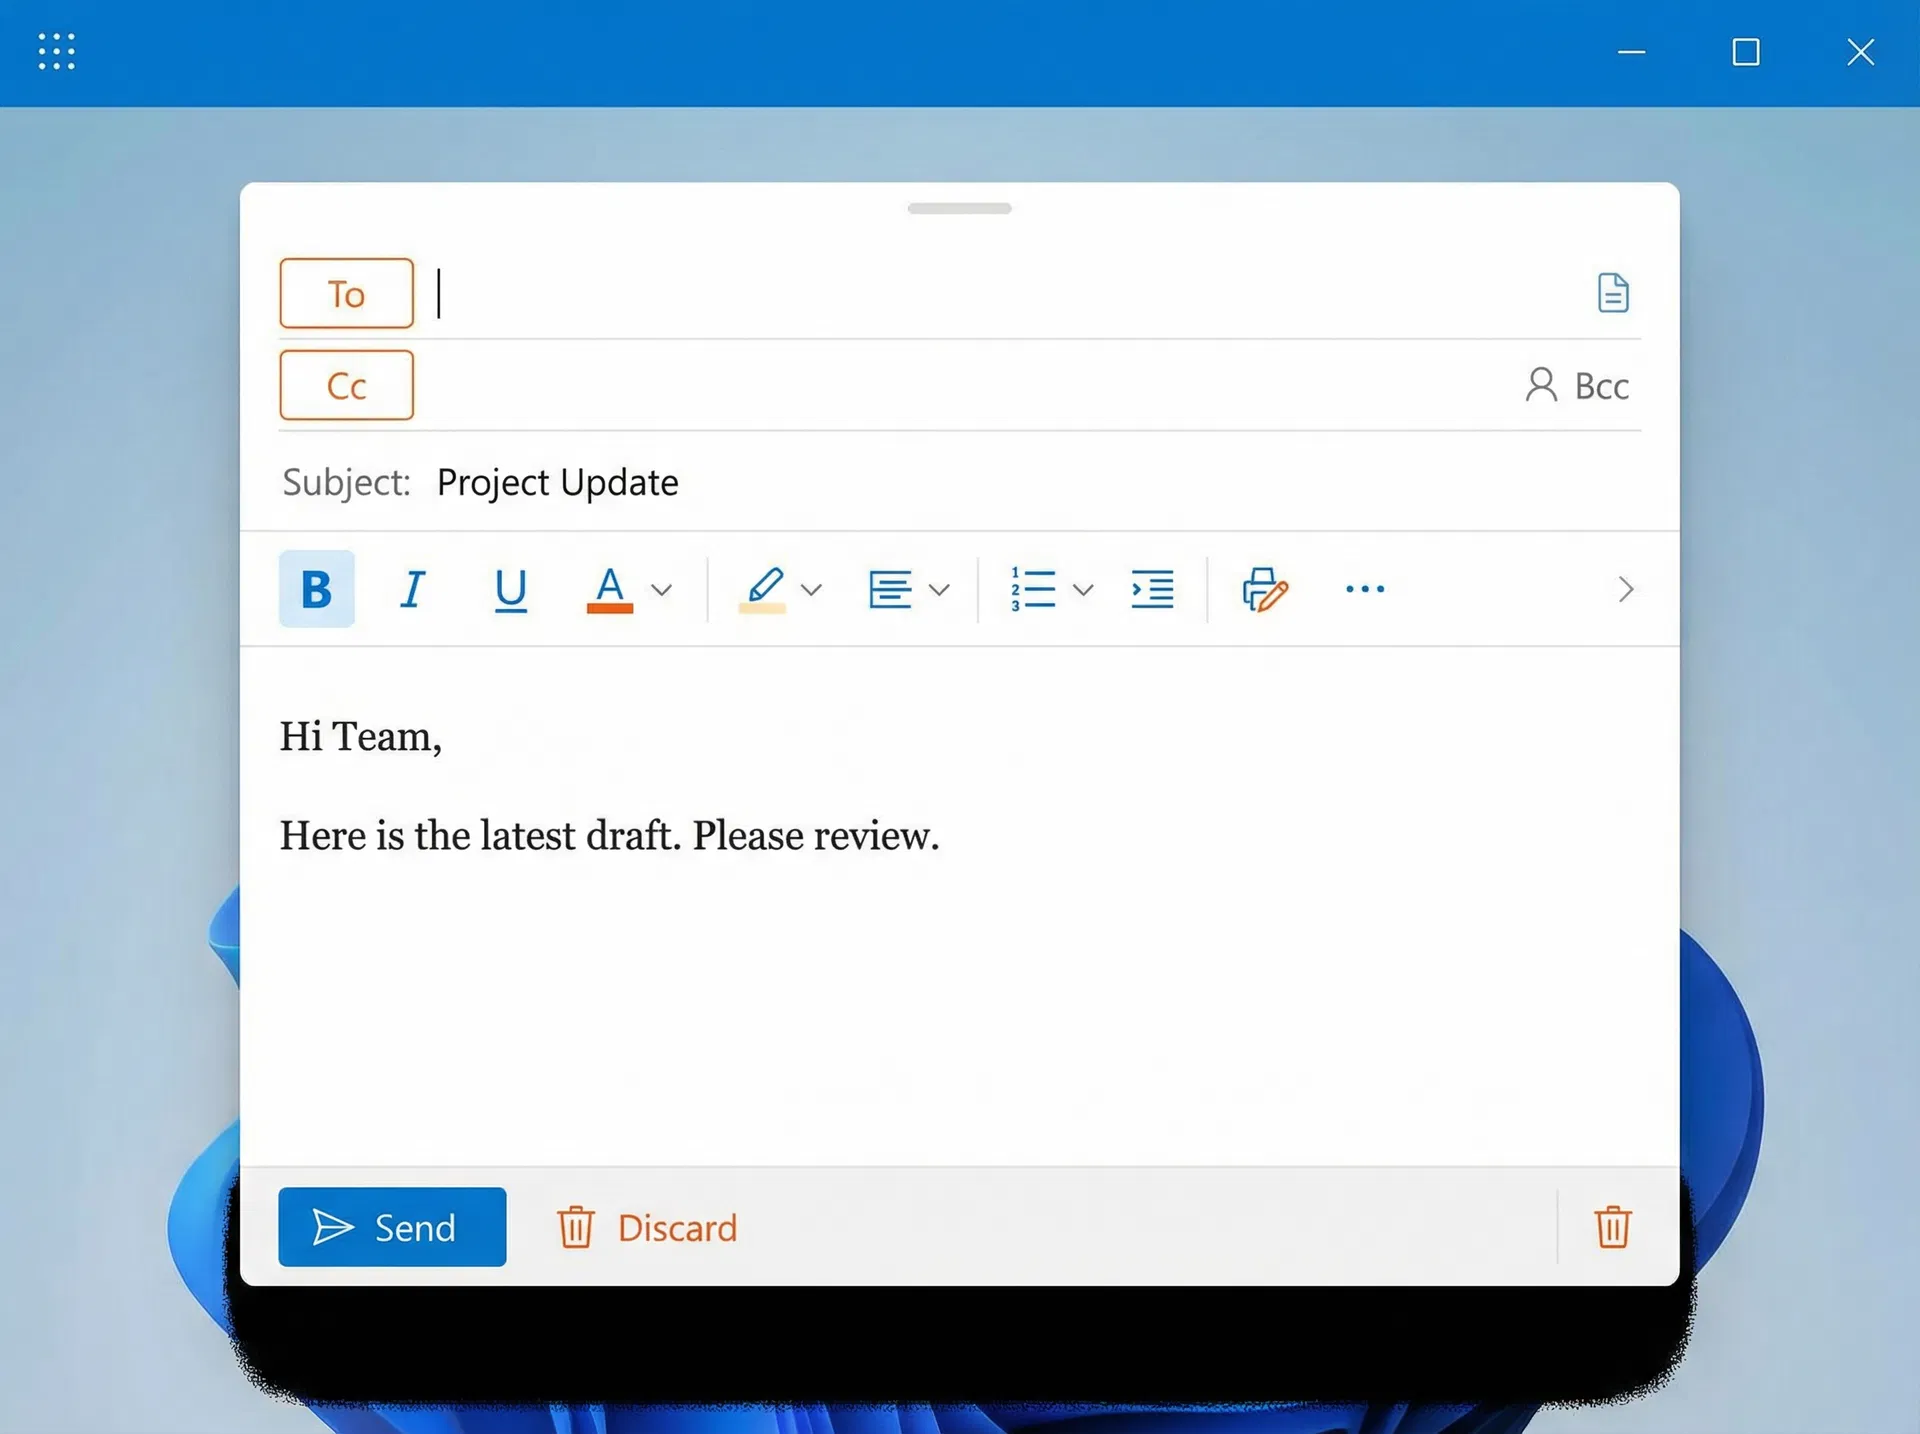Click the Cc button to add contacts
The width and height of the screenshot is (1920, 1434).
pos(346,385)
